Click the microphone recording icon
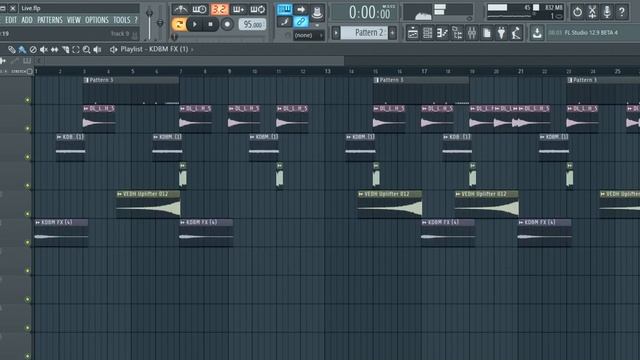This screenshot has width=640, height=360. click(x=607, y=12)
